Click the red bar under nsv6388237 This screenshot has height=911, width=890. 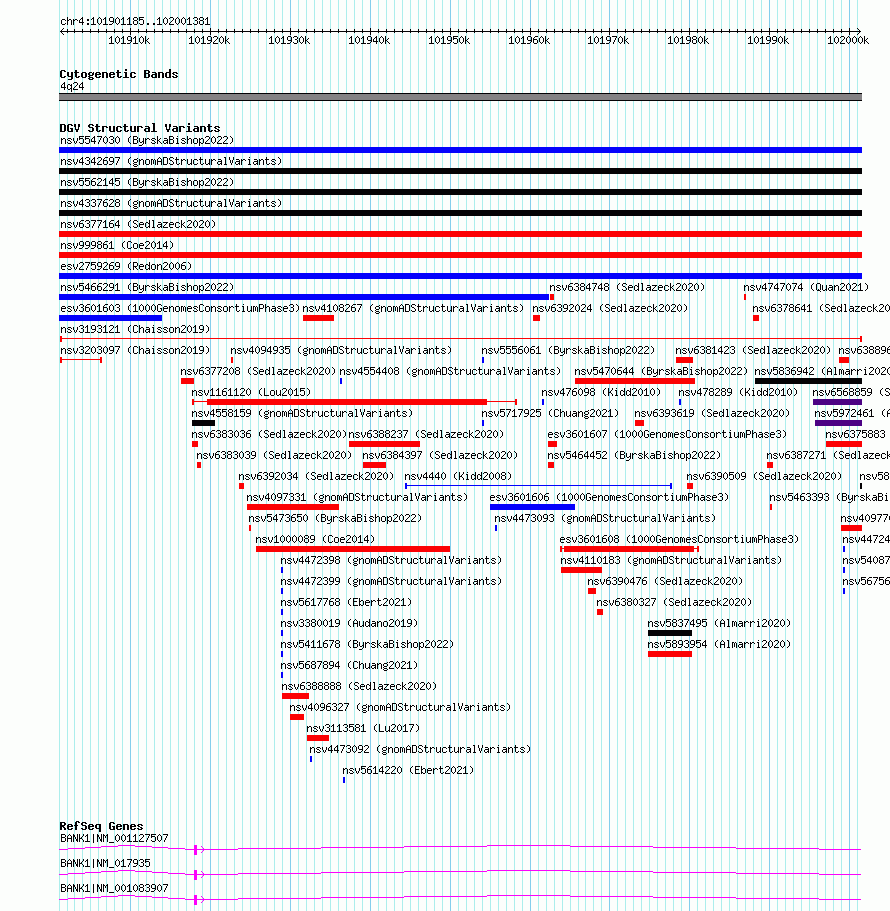(384, 443)
